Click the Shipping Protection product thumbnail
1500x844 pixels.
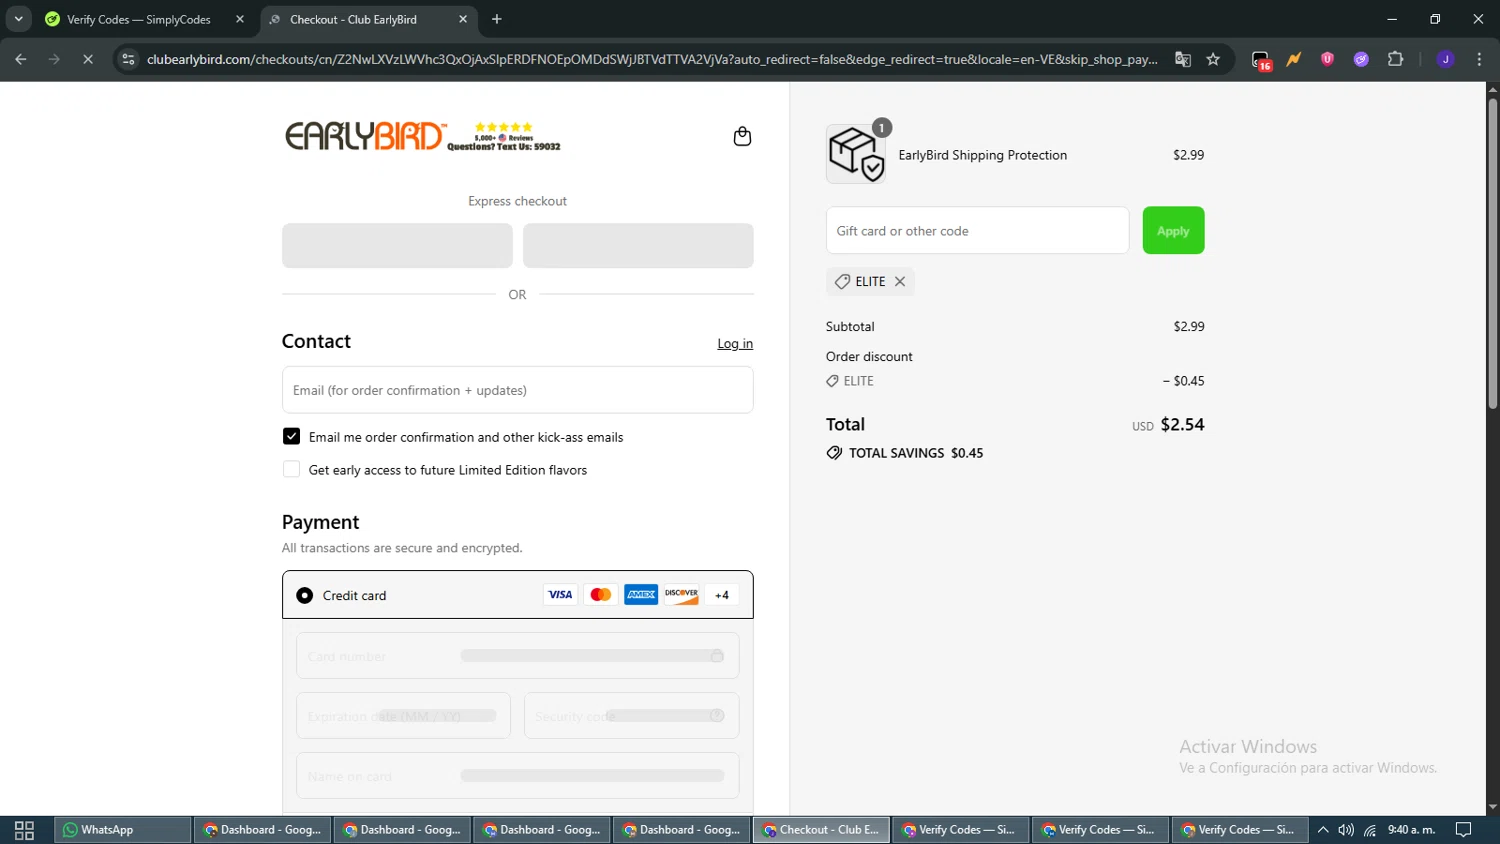tap(856, 154)
